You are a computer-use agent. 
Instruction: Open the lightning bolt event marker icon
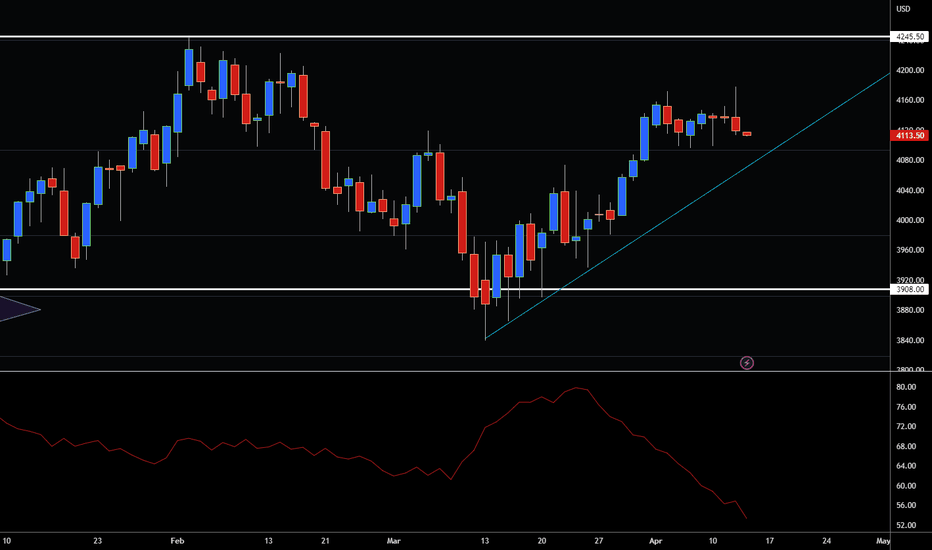(x=747, y=363)
